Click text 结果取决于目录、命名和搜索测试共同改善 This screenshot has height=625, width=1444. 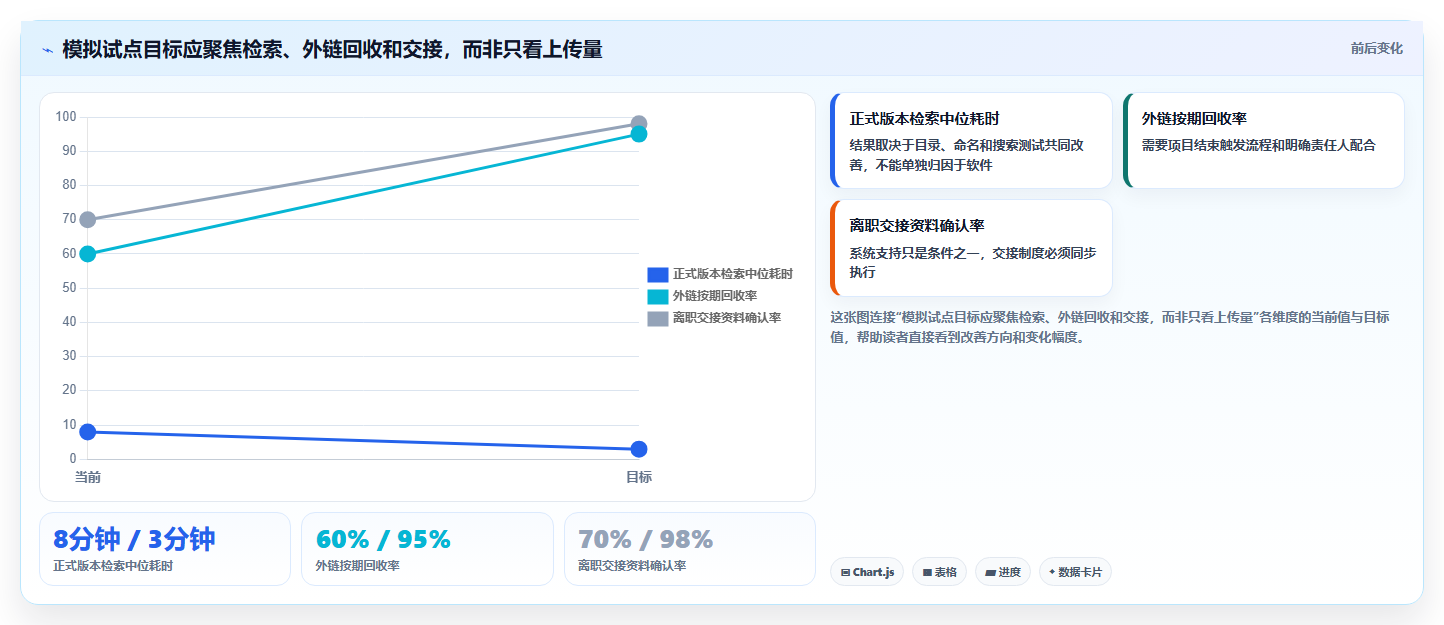[x=967, y=154]
